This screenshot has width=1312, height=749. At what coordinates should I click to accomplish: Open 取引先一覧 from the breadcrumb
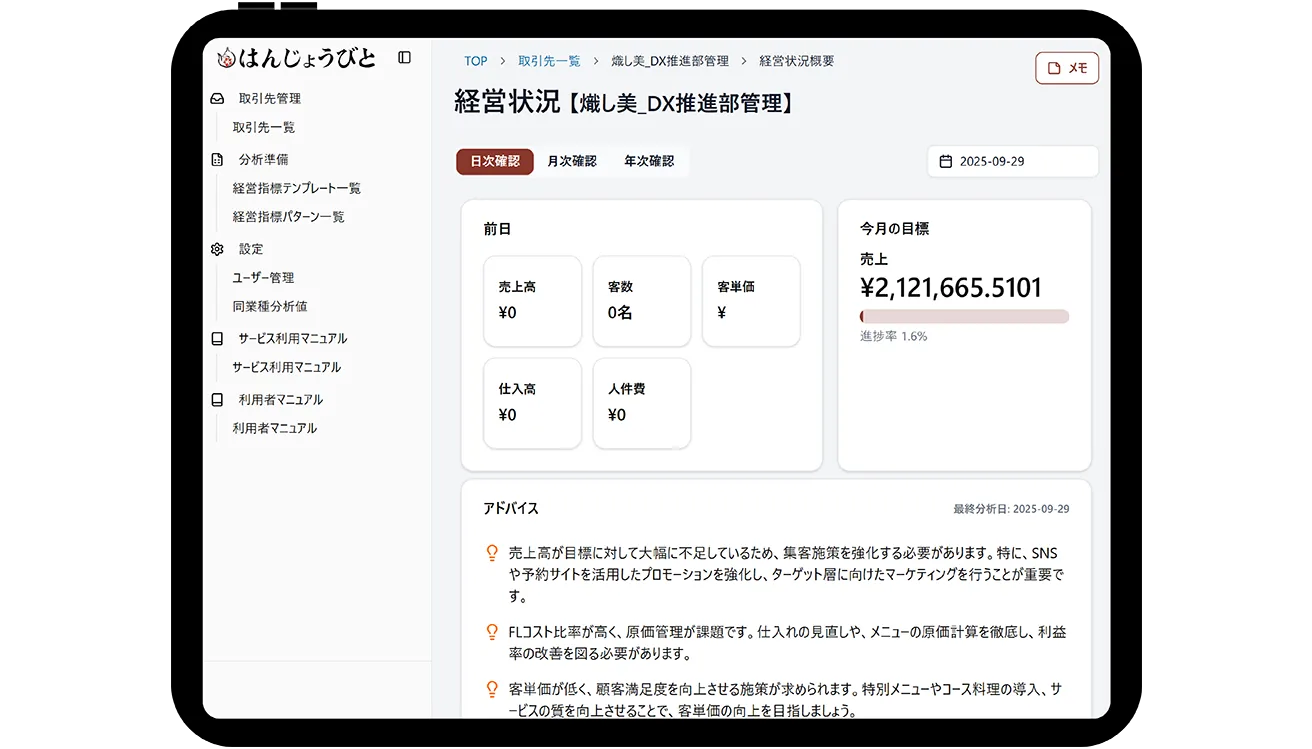(x=548, y=60)
